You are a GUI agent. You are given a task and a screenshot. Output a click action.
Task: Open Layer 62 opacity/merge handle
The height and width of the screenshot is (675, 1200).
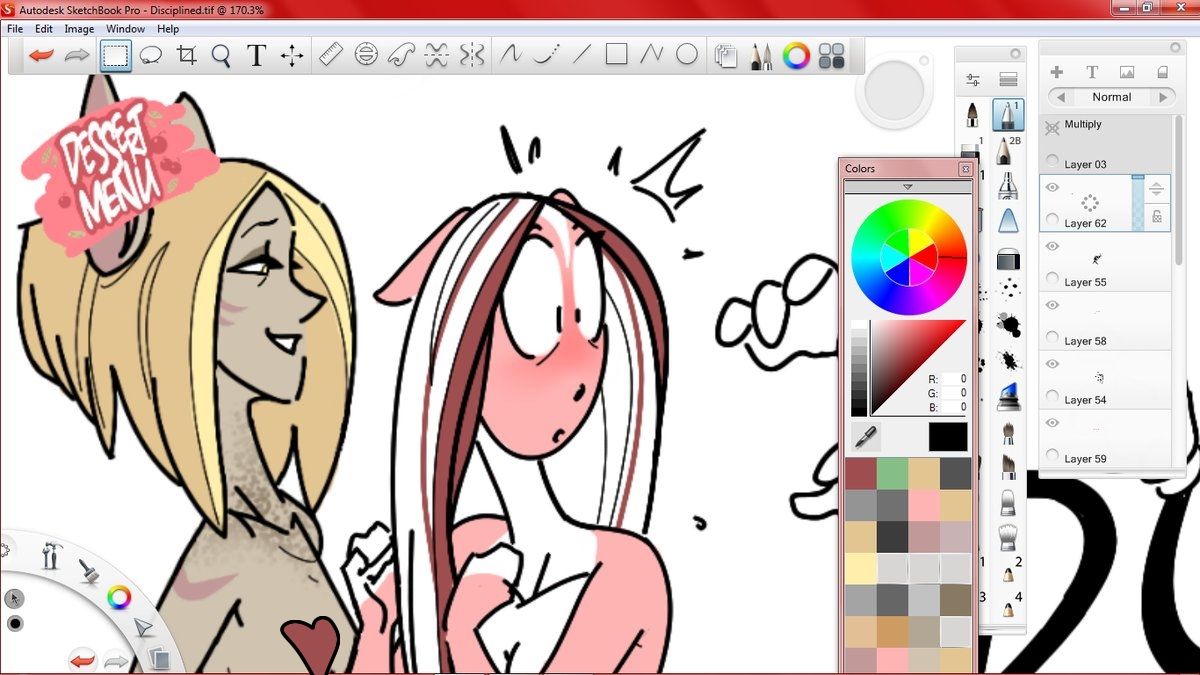point(1156,188)
